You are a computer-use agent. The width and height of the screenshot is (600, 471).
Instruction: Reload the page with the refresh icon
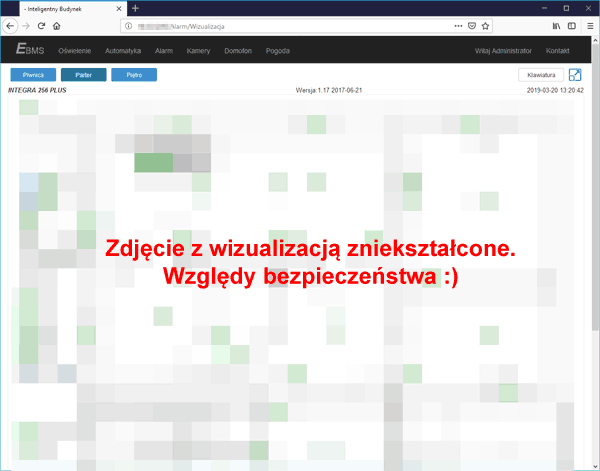click(x=41, y=25)
